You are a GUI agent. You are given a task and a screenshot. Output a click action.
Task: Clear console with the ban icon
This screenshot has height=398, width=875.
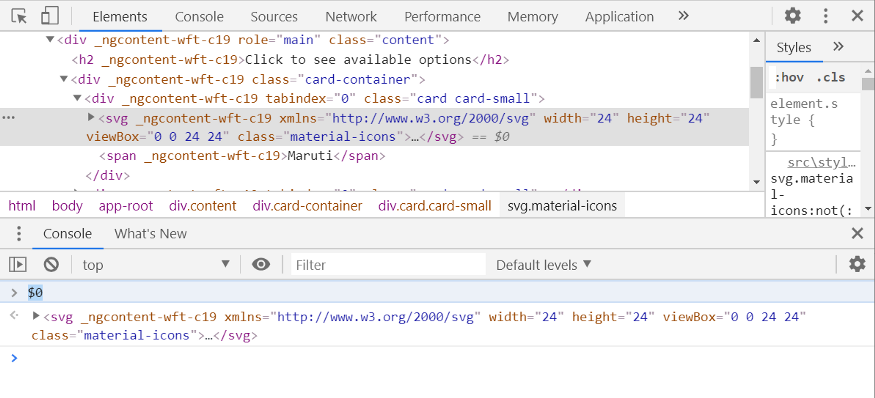point(51,265)
